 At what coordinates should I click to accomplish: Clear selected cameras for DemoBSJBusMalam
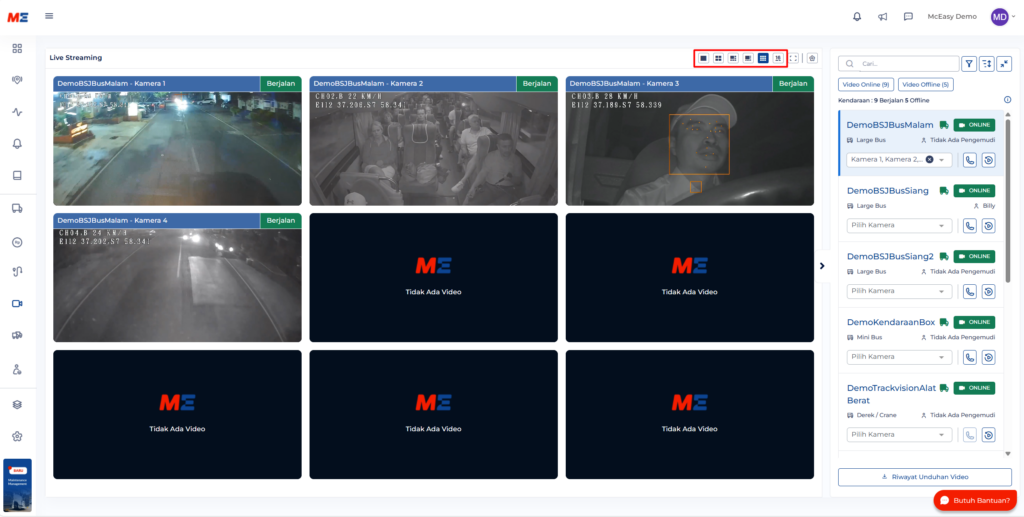point(929,160)
